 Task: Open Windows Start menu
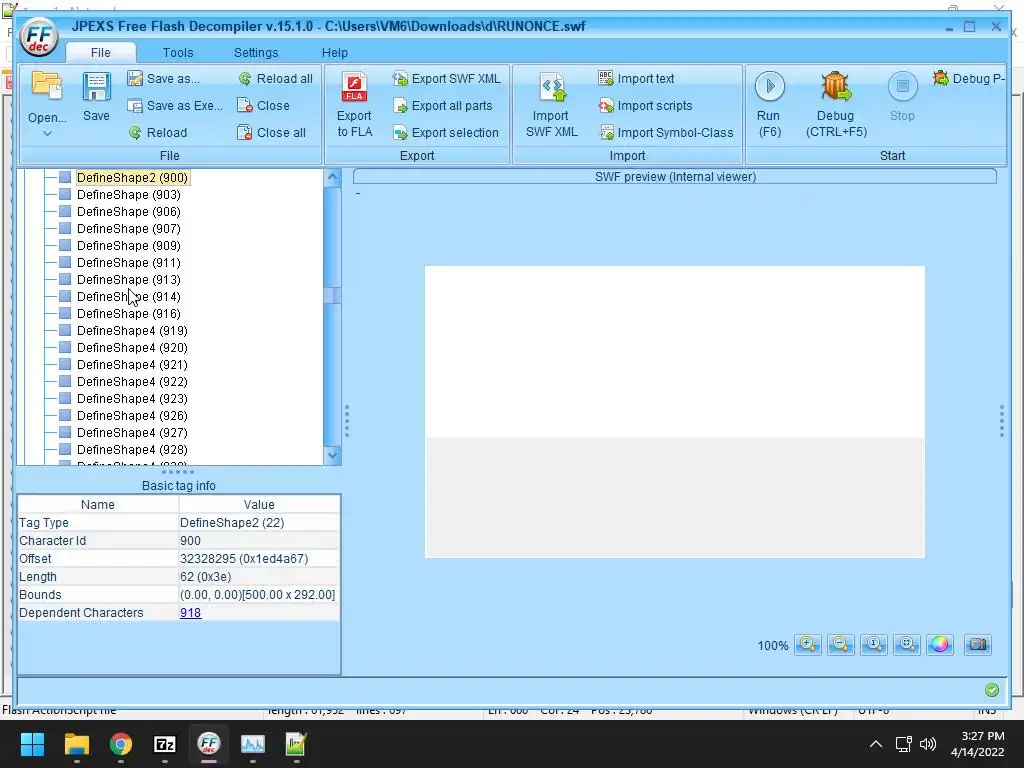pyautogui.click(x=32, y=744)
